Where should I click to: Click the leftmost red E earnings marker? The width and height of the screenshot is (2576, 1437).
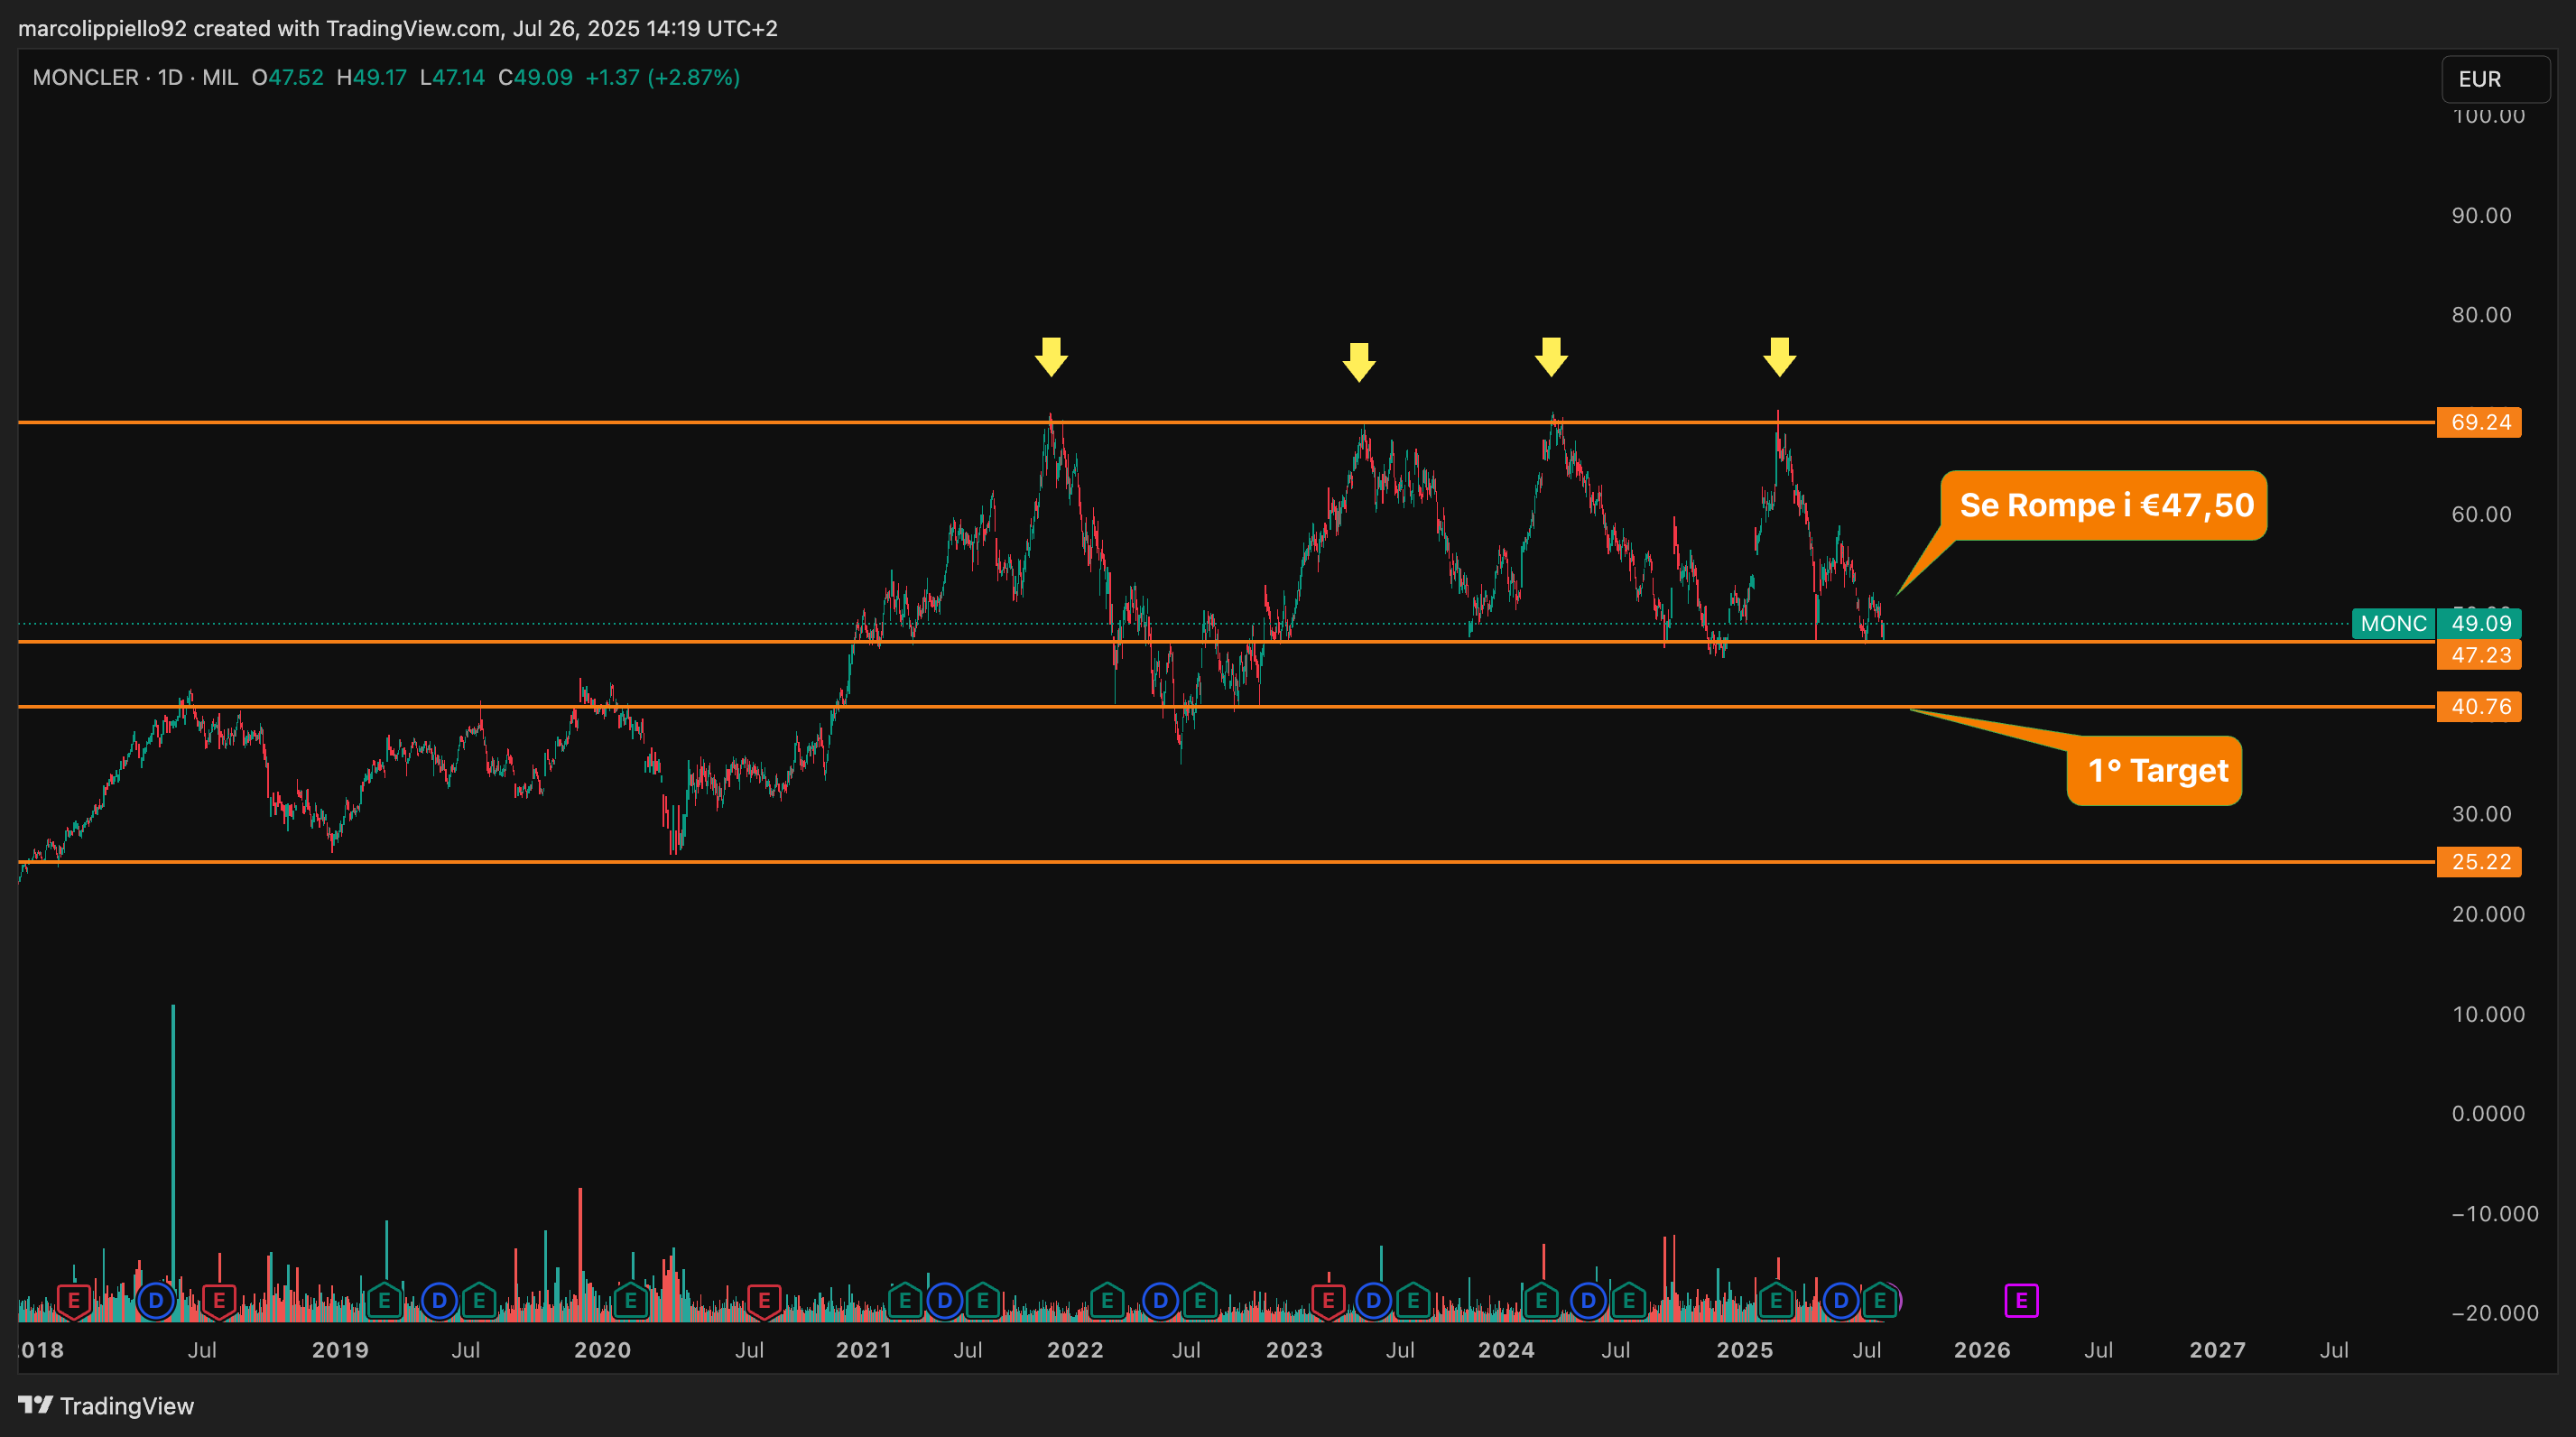[73, 1300]
